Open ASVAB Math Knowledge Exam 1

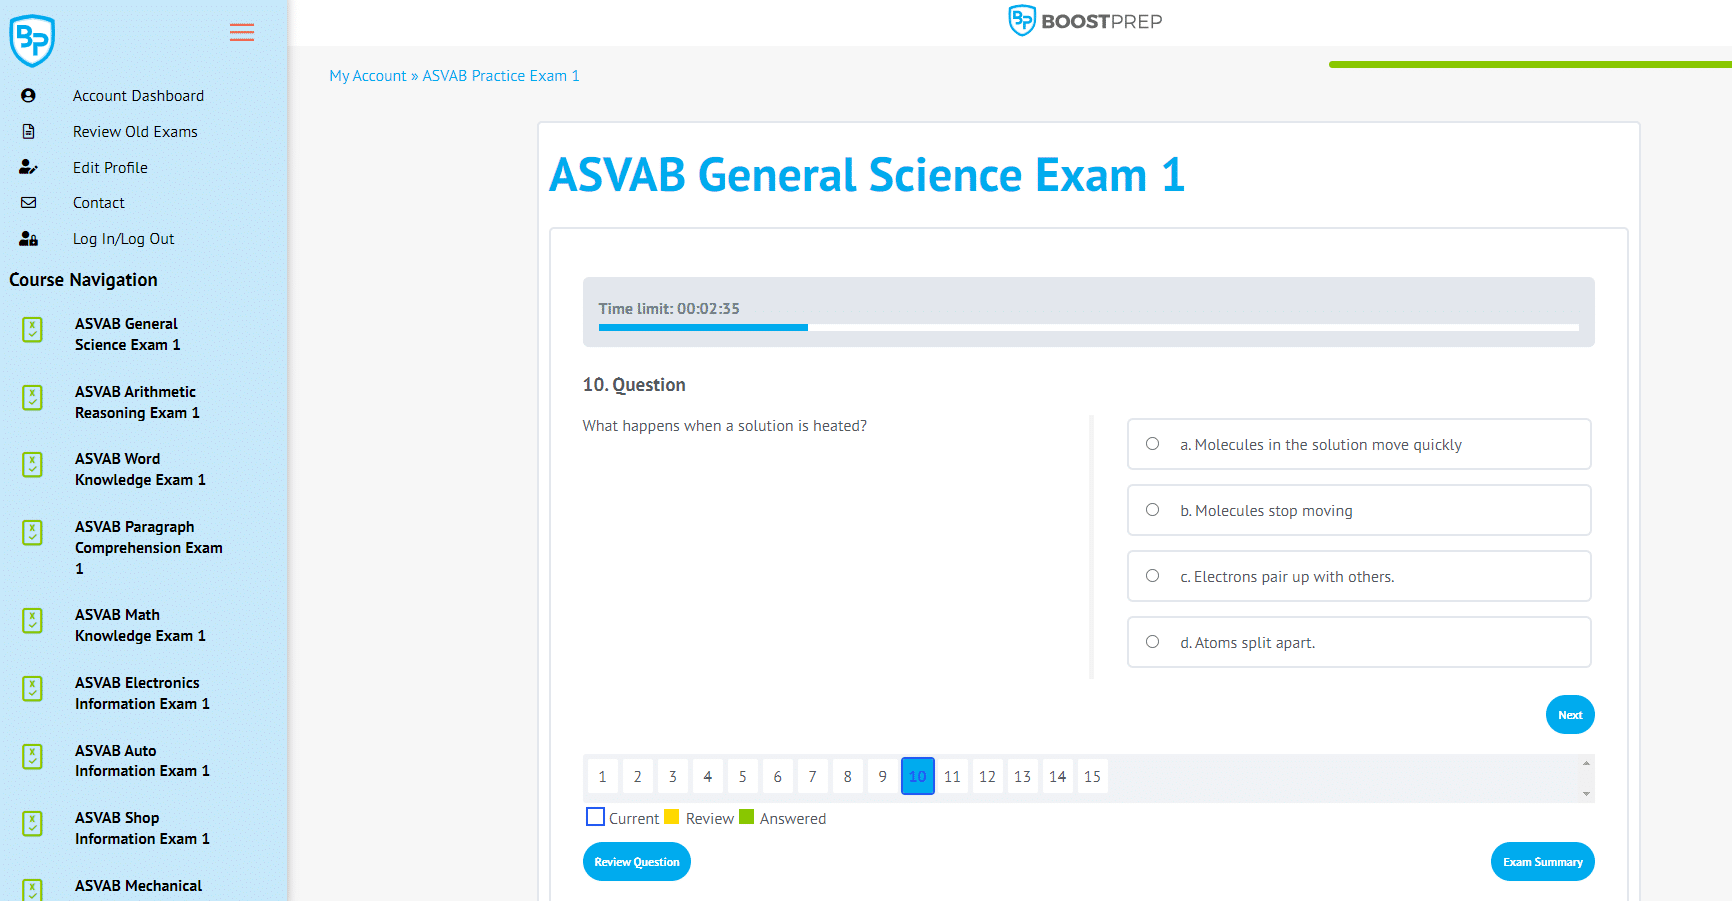[x=140, y=624]
